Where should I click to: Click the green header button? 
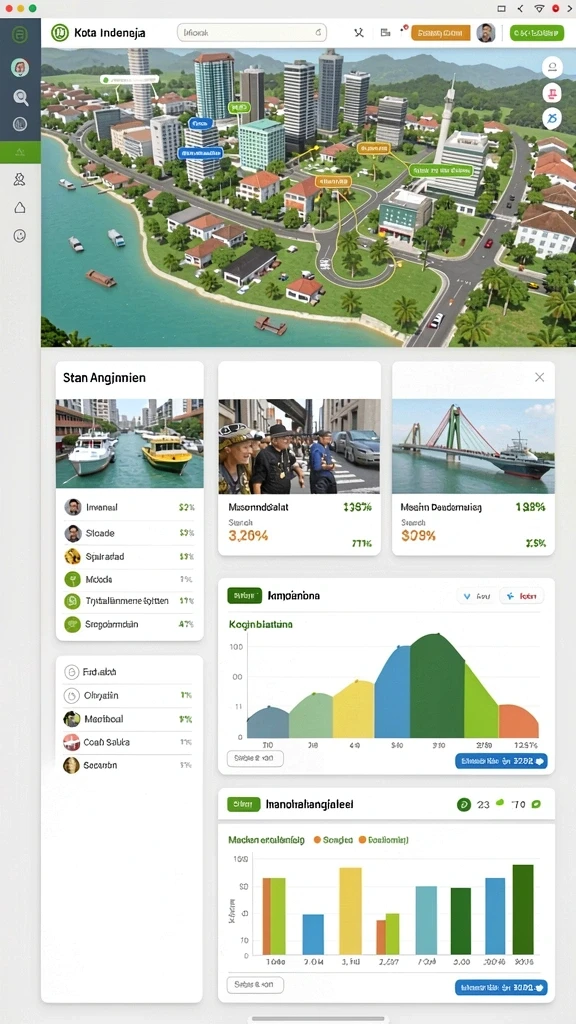[537, 33]
